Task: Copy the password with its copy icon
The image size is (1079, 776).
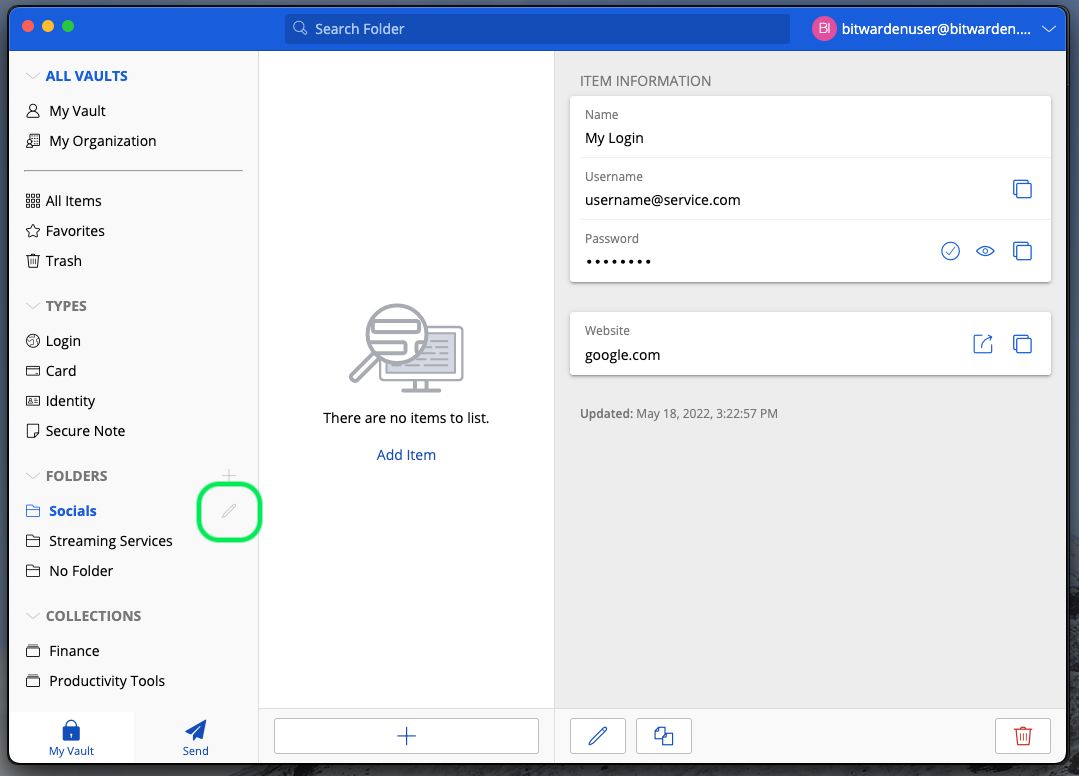Action: (x=1022, y=250)
